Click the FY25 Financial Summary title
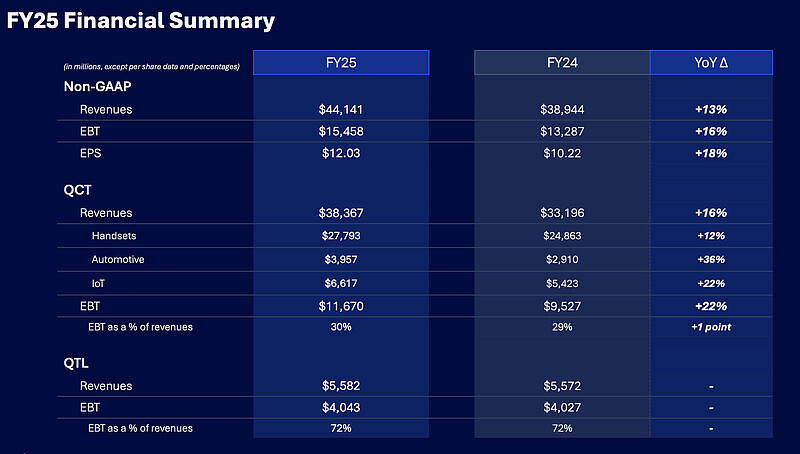 click(140, 20)
